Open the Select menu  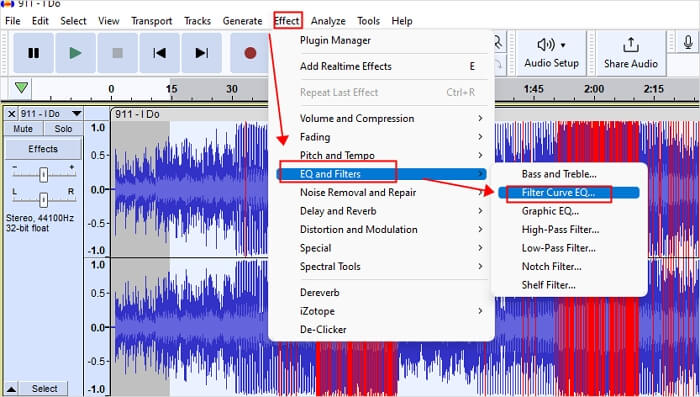coord(73,21)
